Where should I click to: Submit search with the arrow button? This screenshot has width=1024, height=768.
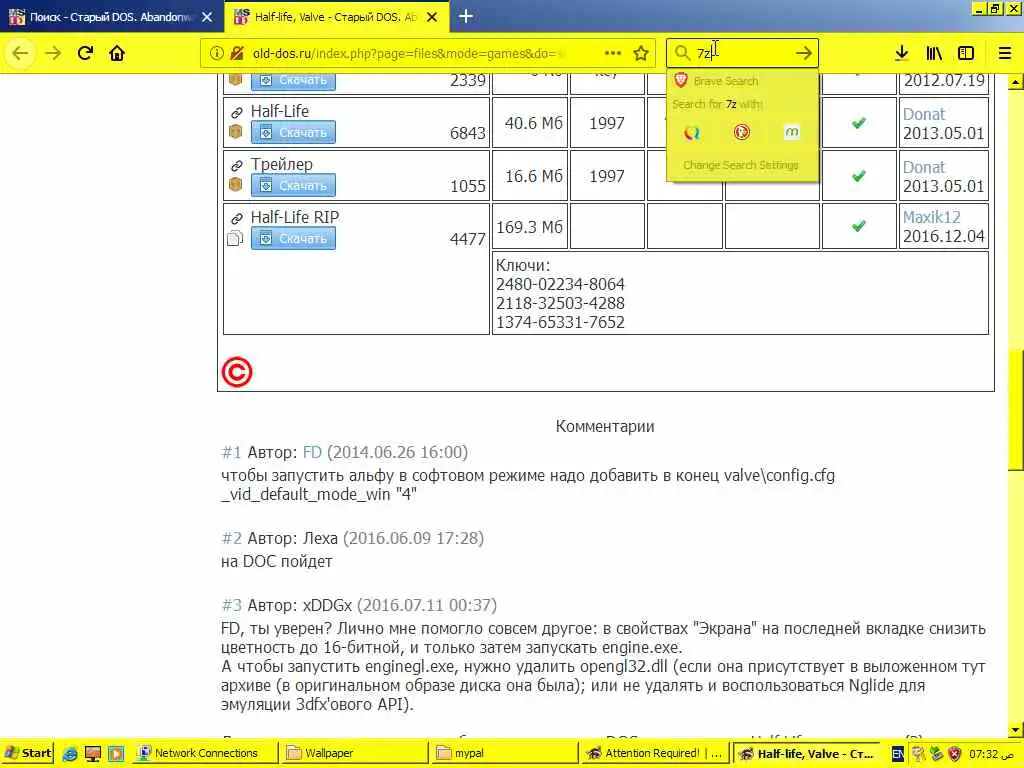[804, 53]
